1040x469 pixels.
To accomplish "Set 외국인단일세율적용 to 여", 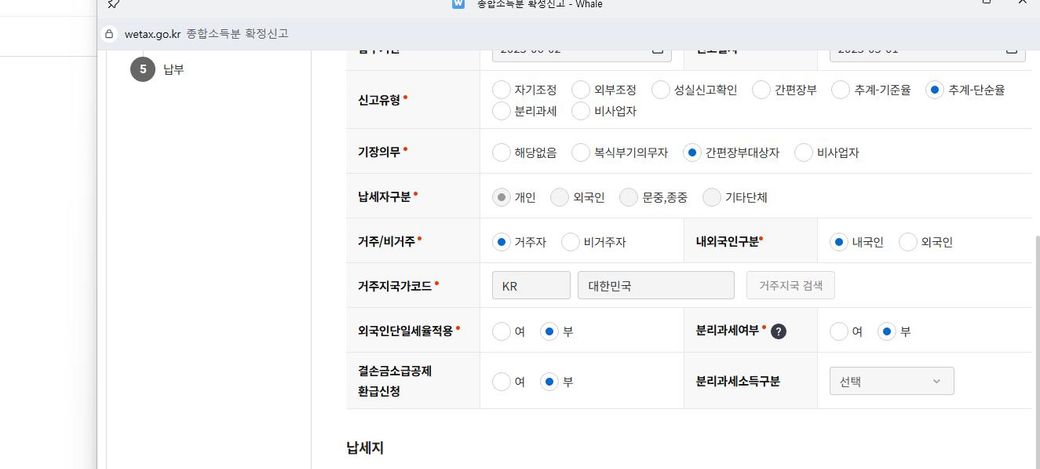I will [x=502, y=331].
